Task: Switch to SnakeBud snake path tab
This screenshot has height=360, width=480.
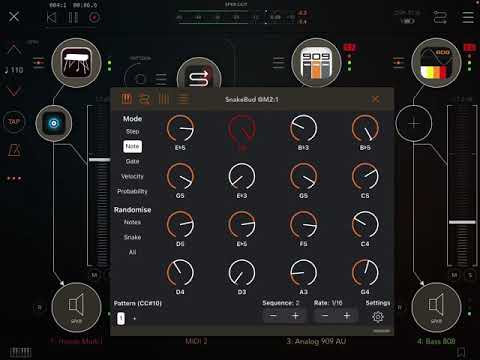Action: [x=145, y=99]
